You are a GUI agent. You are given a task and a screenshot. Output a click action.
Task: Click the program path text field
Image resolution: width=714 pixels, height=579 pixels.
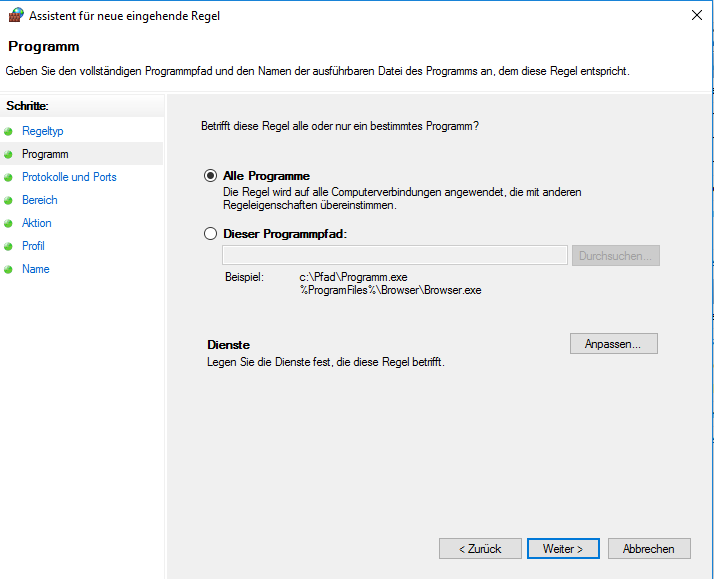pos(395,255)
